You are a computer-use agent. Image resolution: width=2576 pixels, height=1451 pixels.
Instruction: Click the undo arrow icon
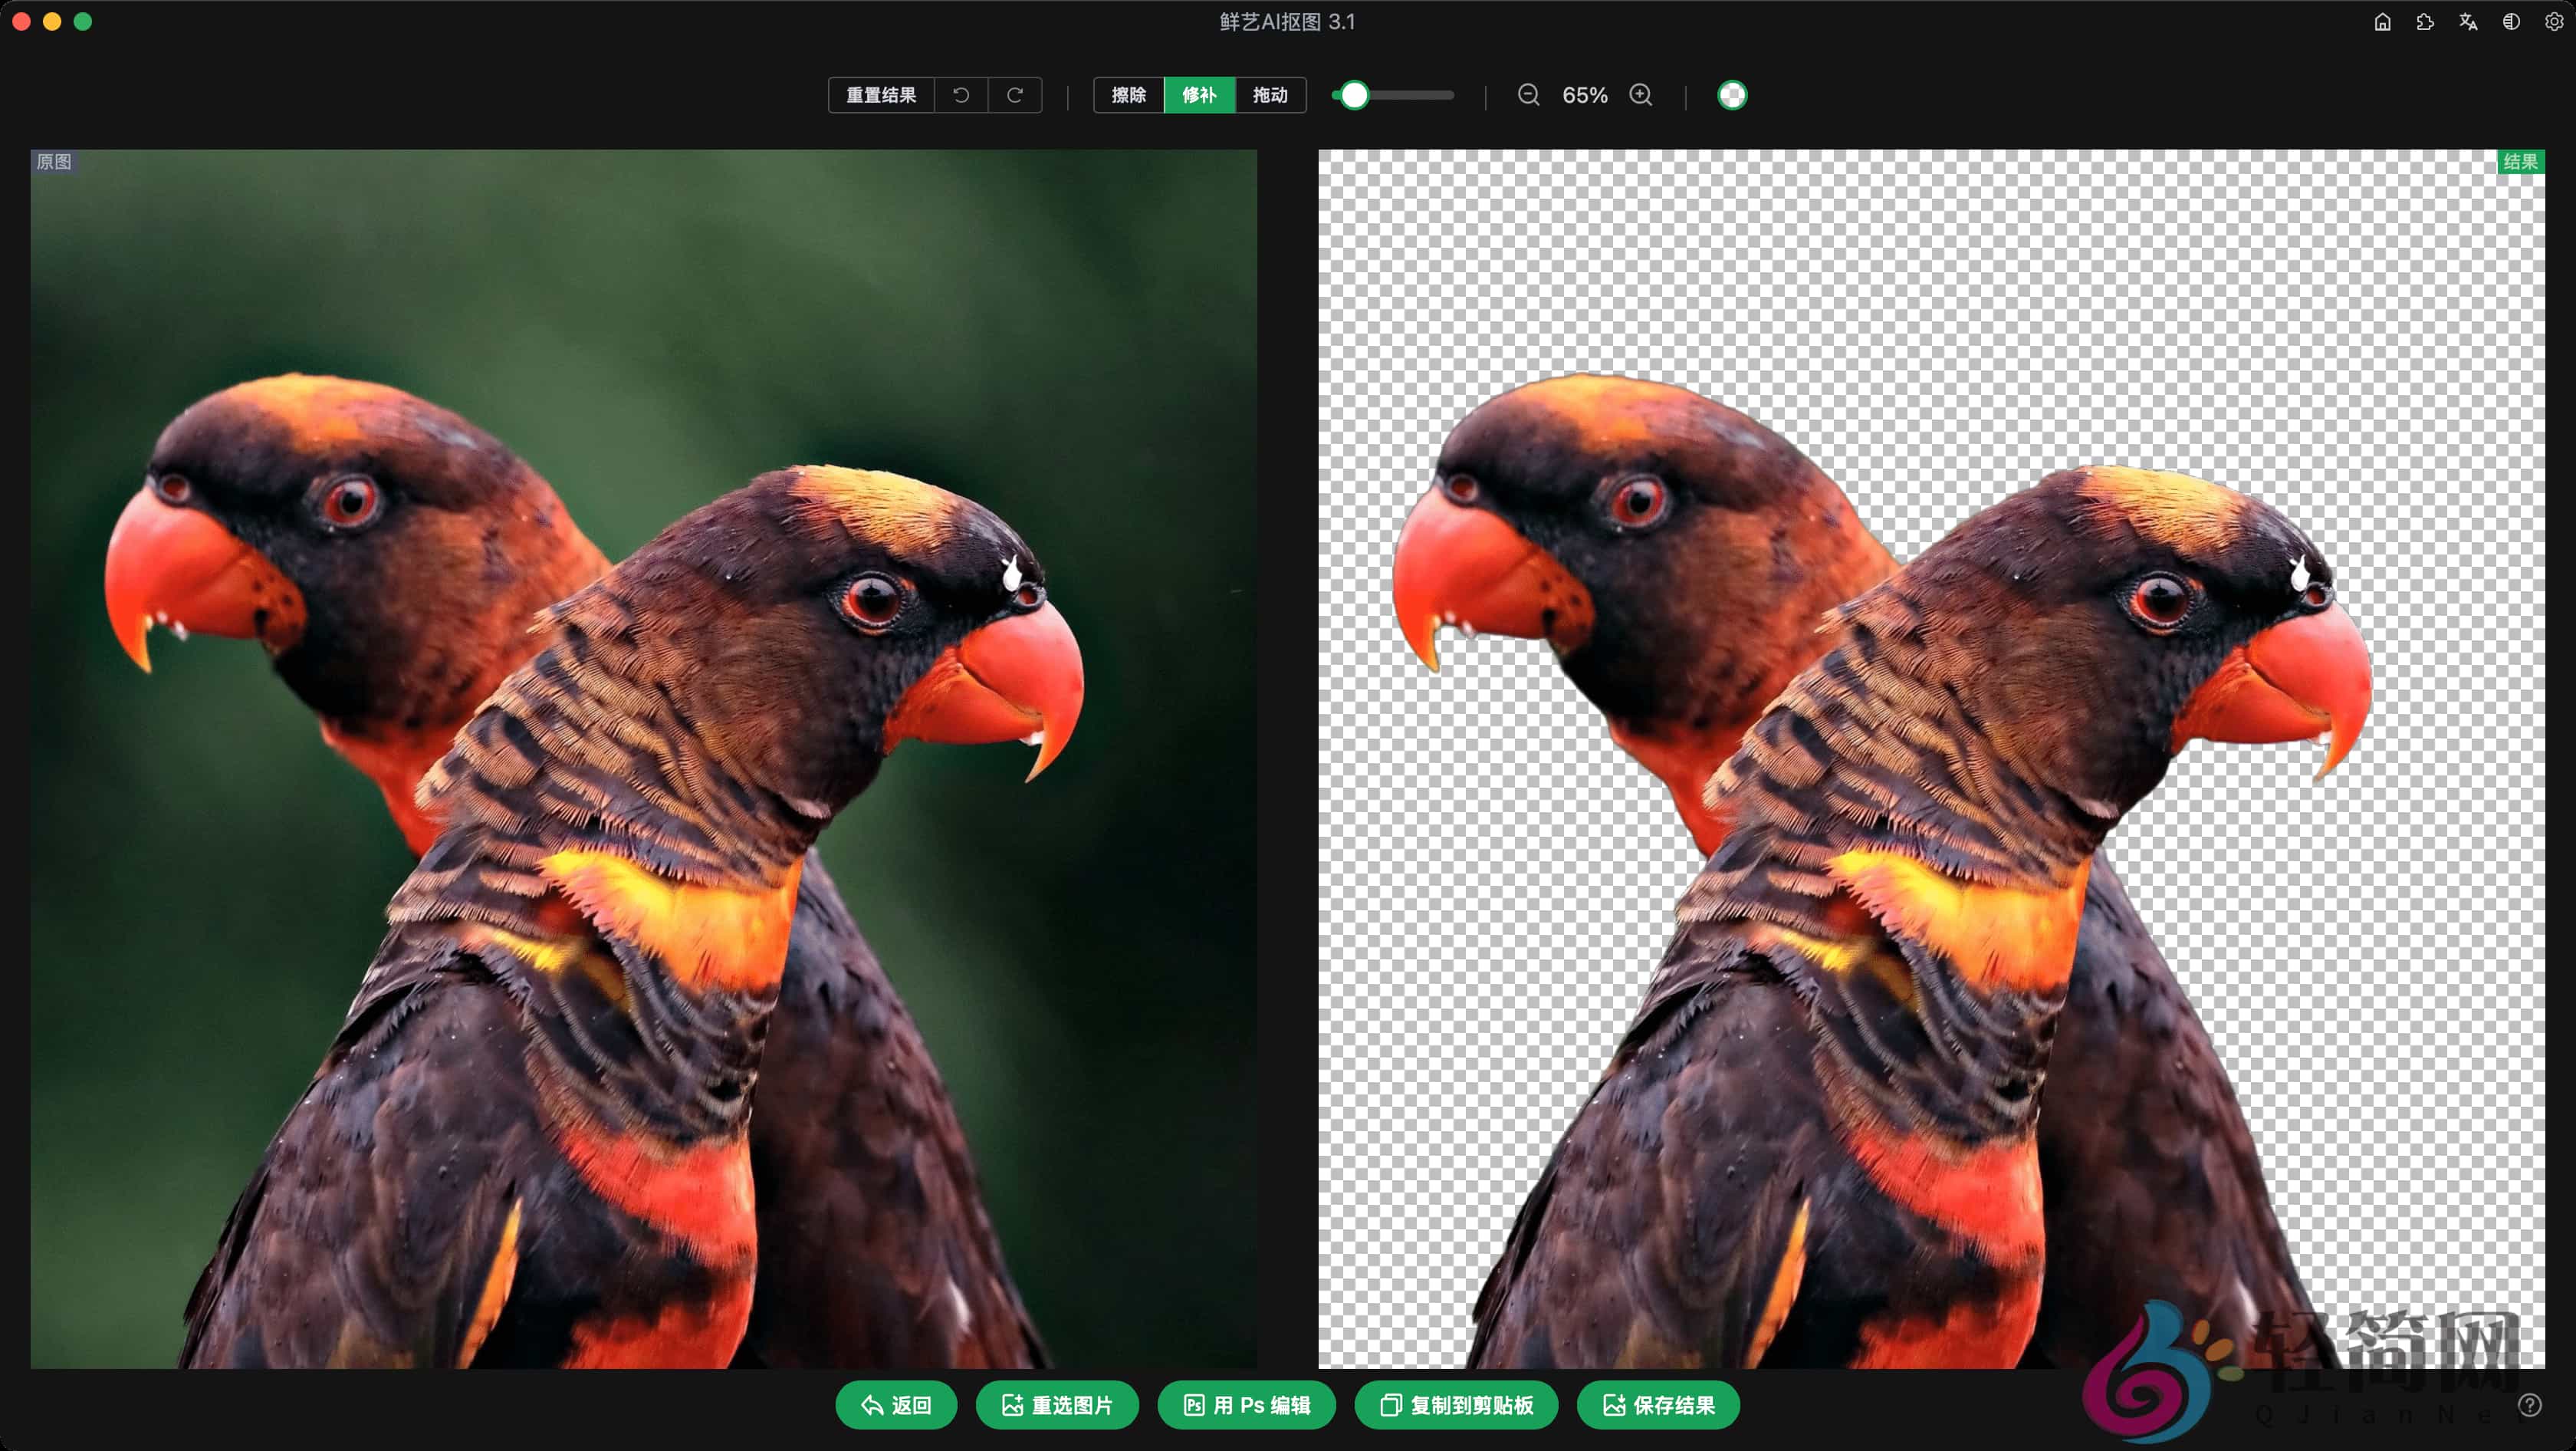tap(961, 95)
